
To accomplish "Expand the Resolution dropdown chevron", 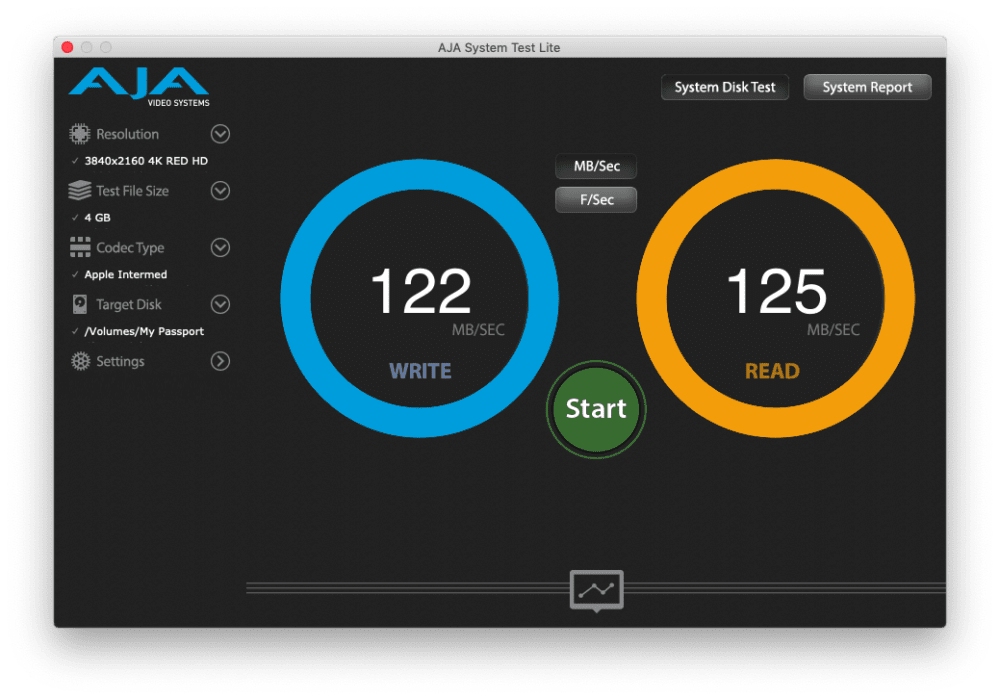I will click(220, 134).
